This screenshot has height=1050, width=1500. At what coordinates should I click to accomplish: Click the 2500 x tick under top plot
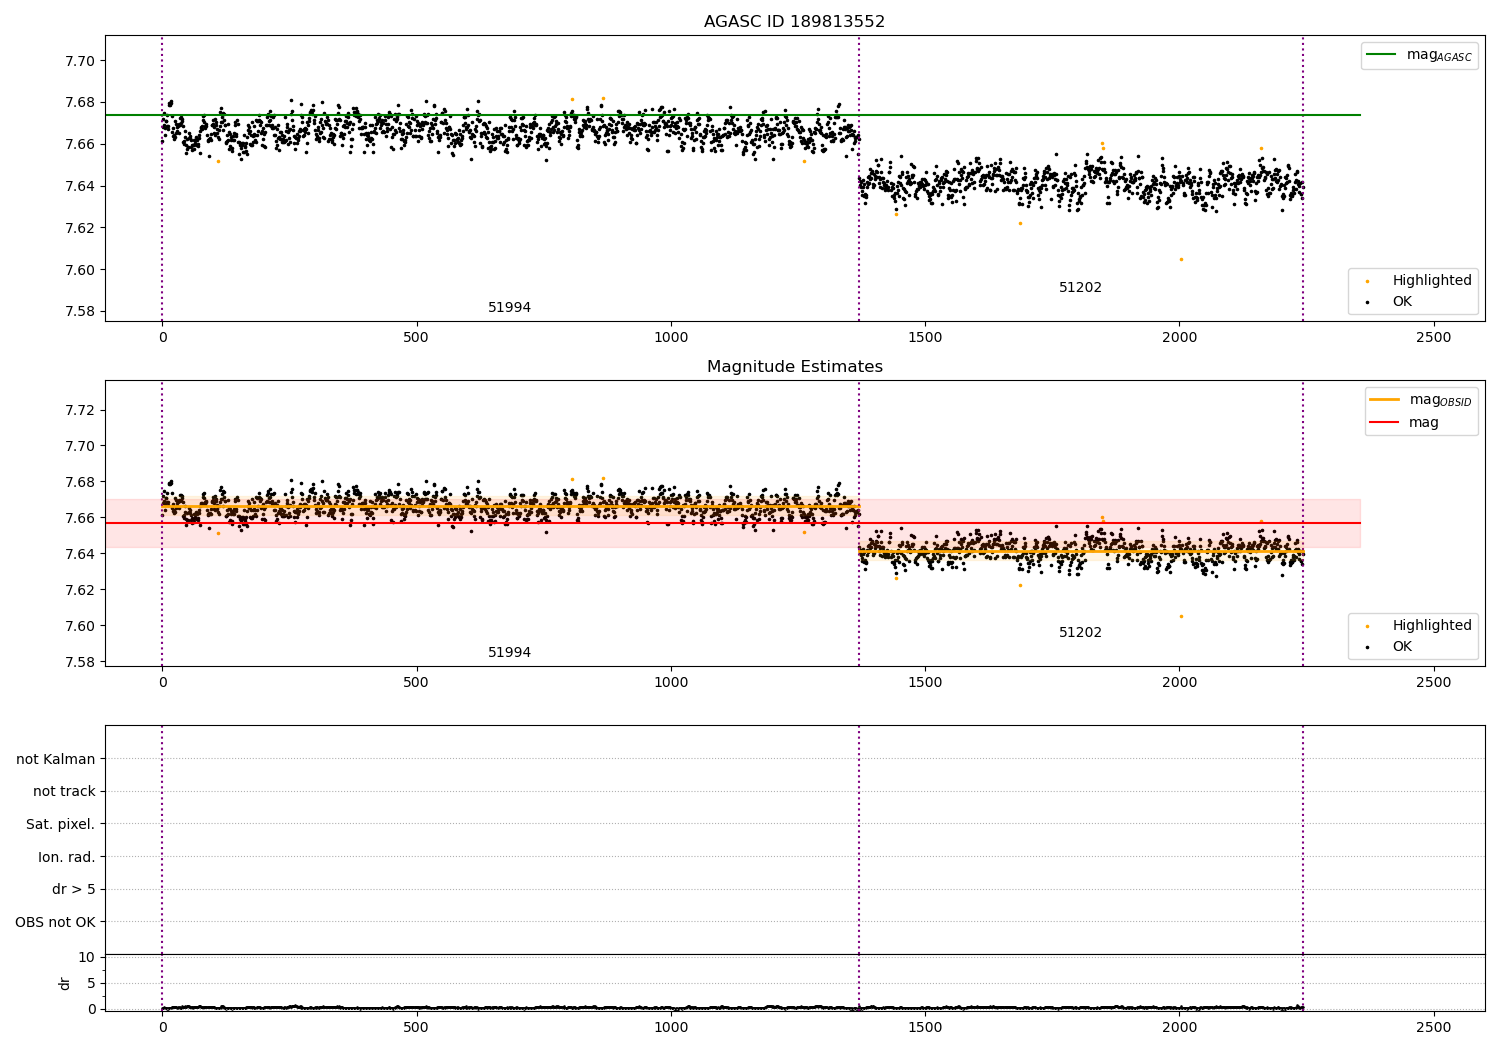point(1434,338)
